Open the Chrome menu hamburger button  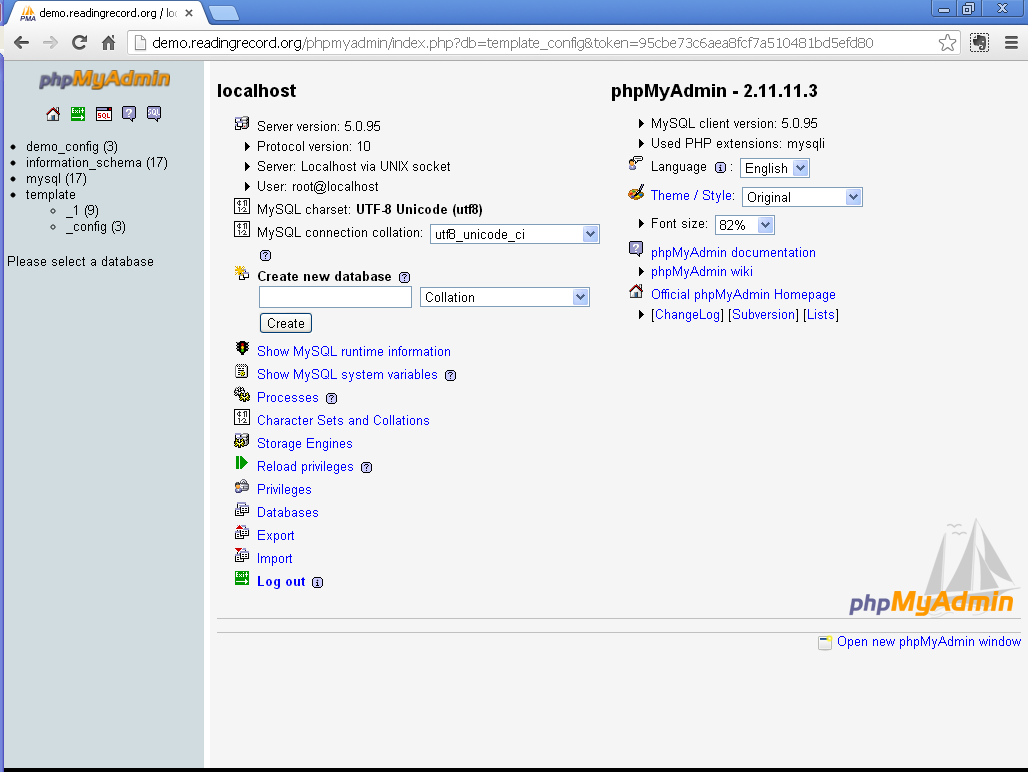1012,43
